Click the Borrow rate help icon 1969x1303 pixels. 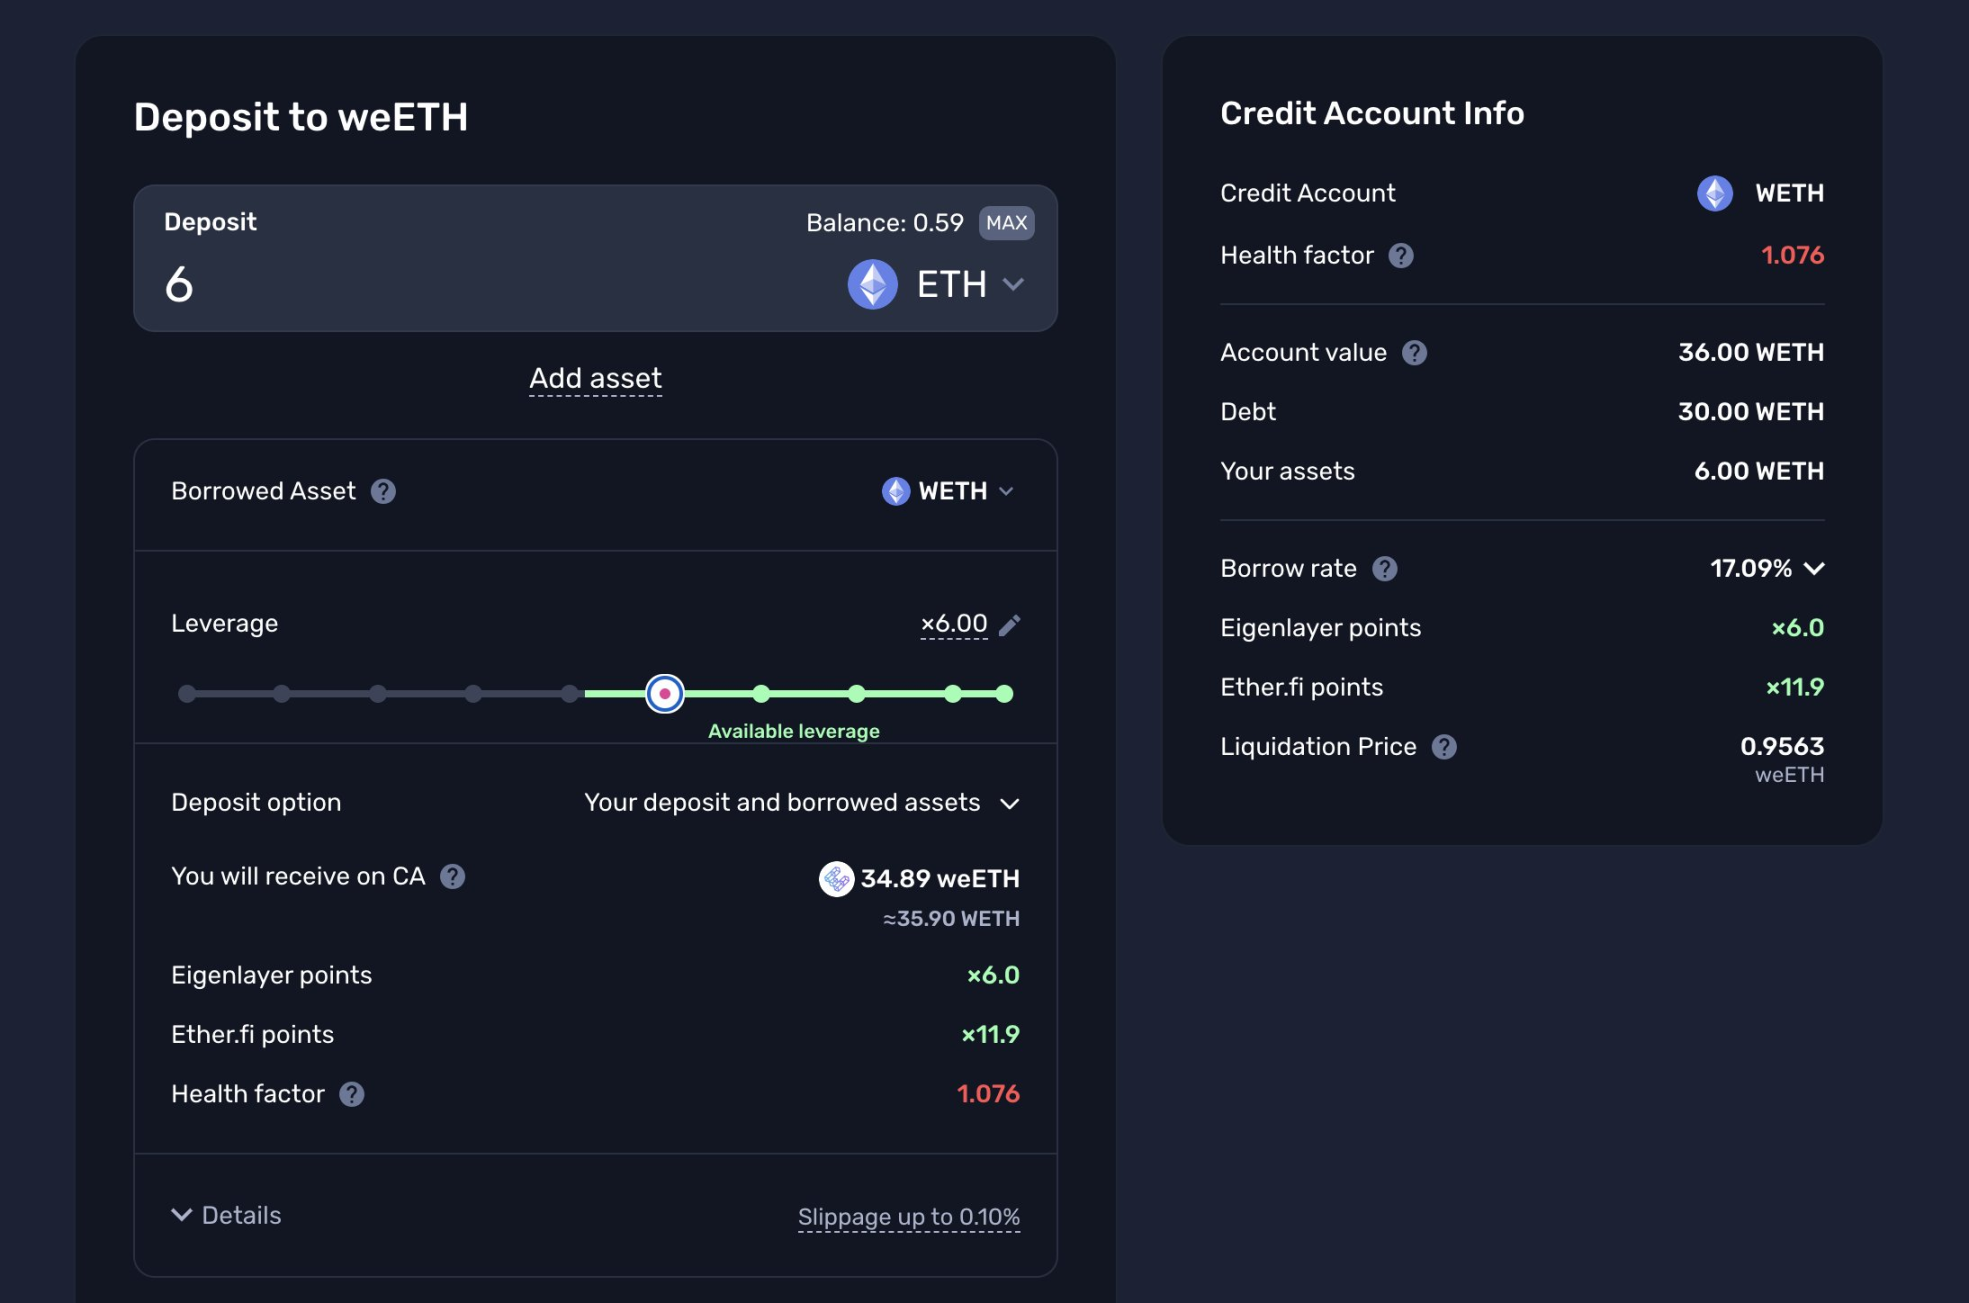[x=1384, y=569]
